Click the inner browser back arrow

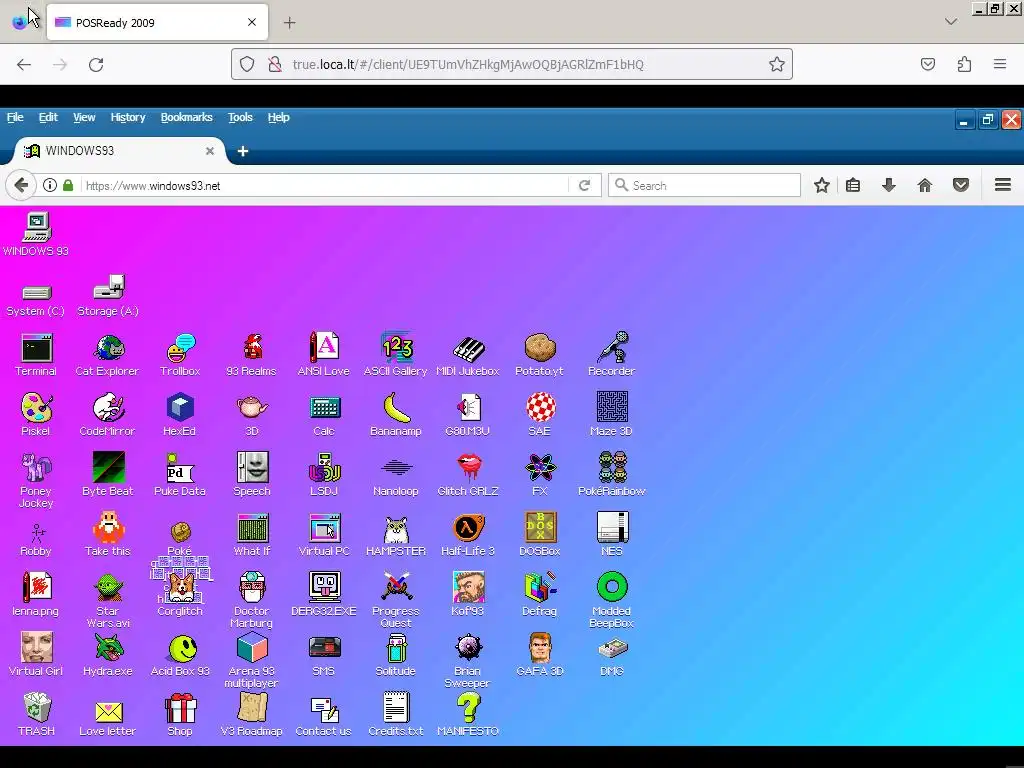click(21, 185)
